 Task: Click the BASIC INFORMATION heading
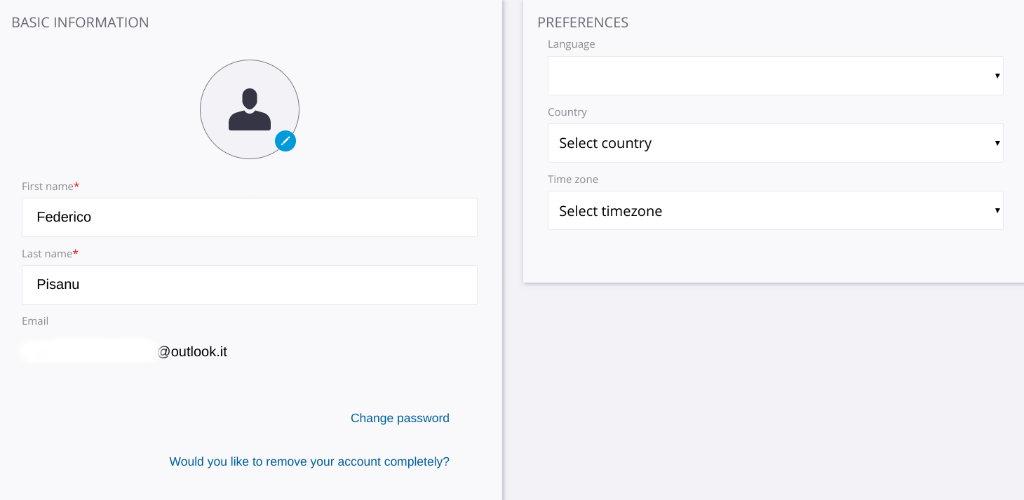(x=80, y=22)
